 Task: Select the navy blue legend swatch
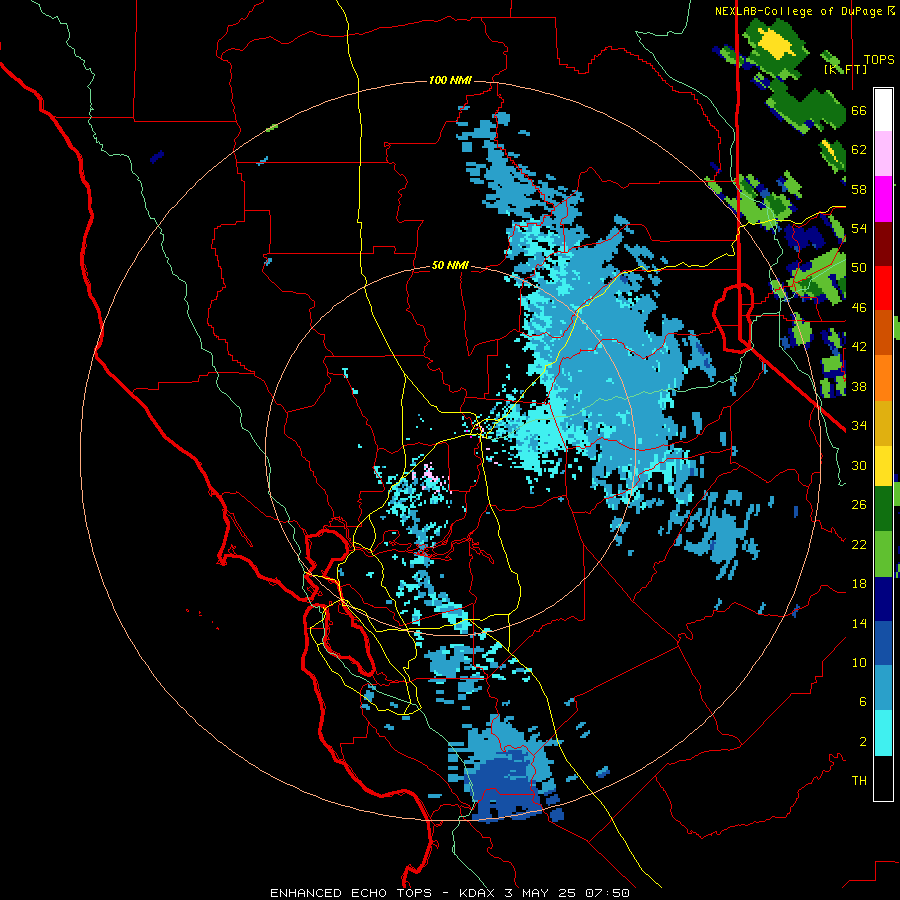(x=883, y=599)
